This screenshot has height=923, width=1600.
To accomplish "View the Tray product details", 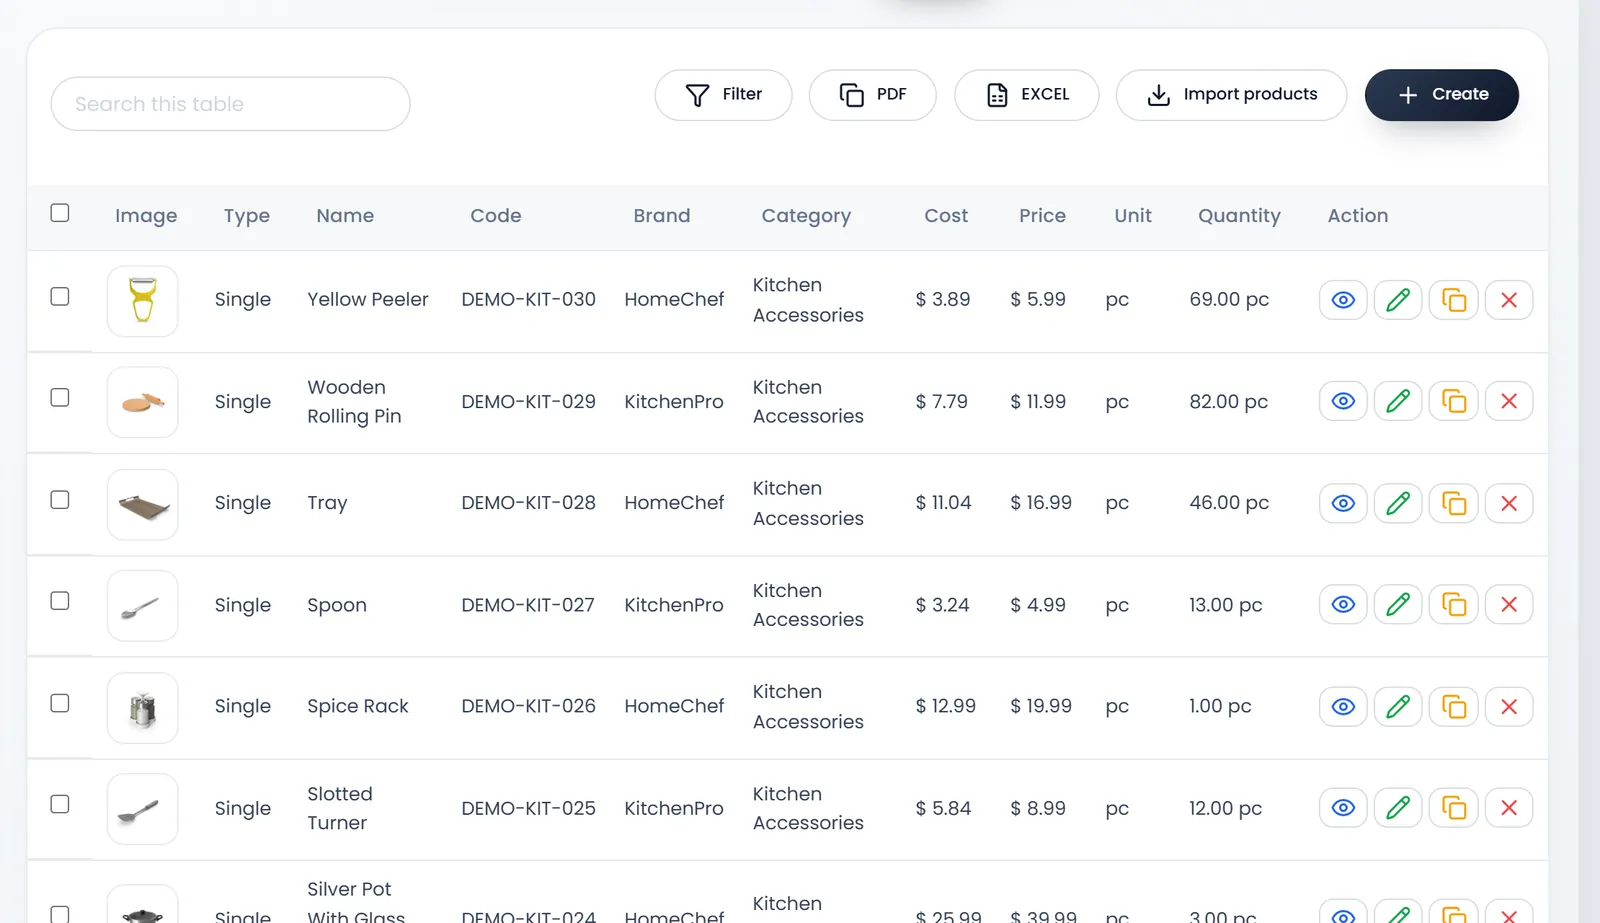I will tap(1343, 503).
